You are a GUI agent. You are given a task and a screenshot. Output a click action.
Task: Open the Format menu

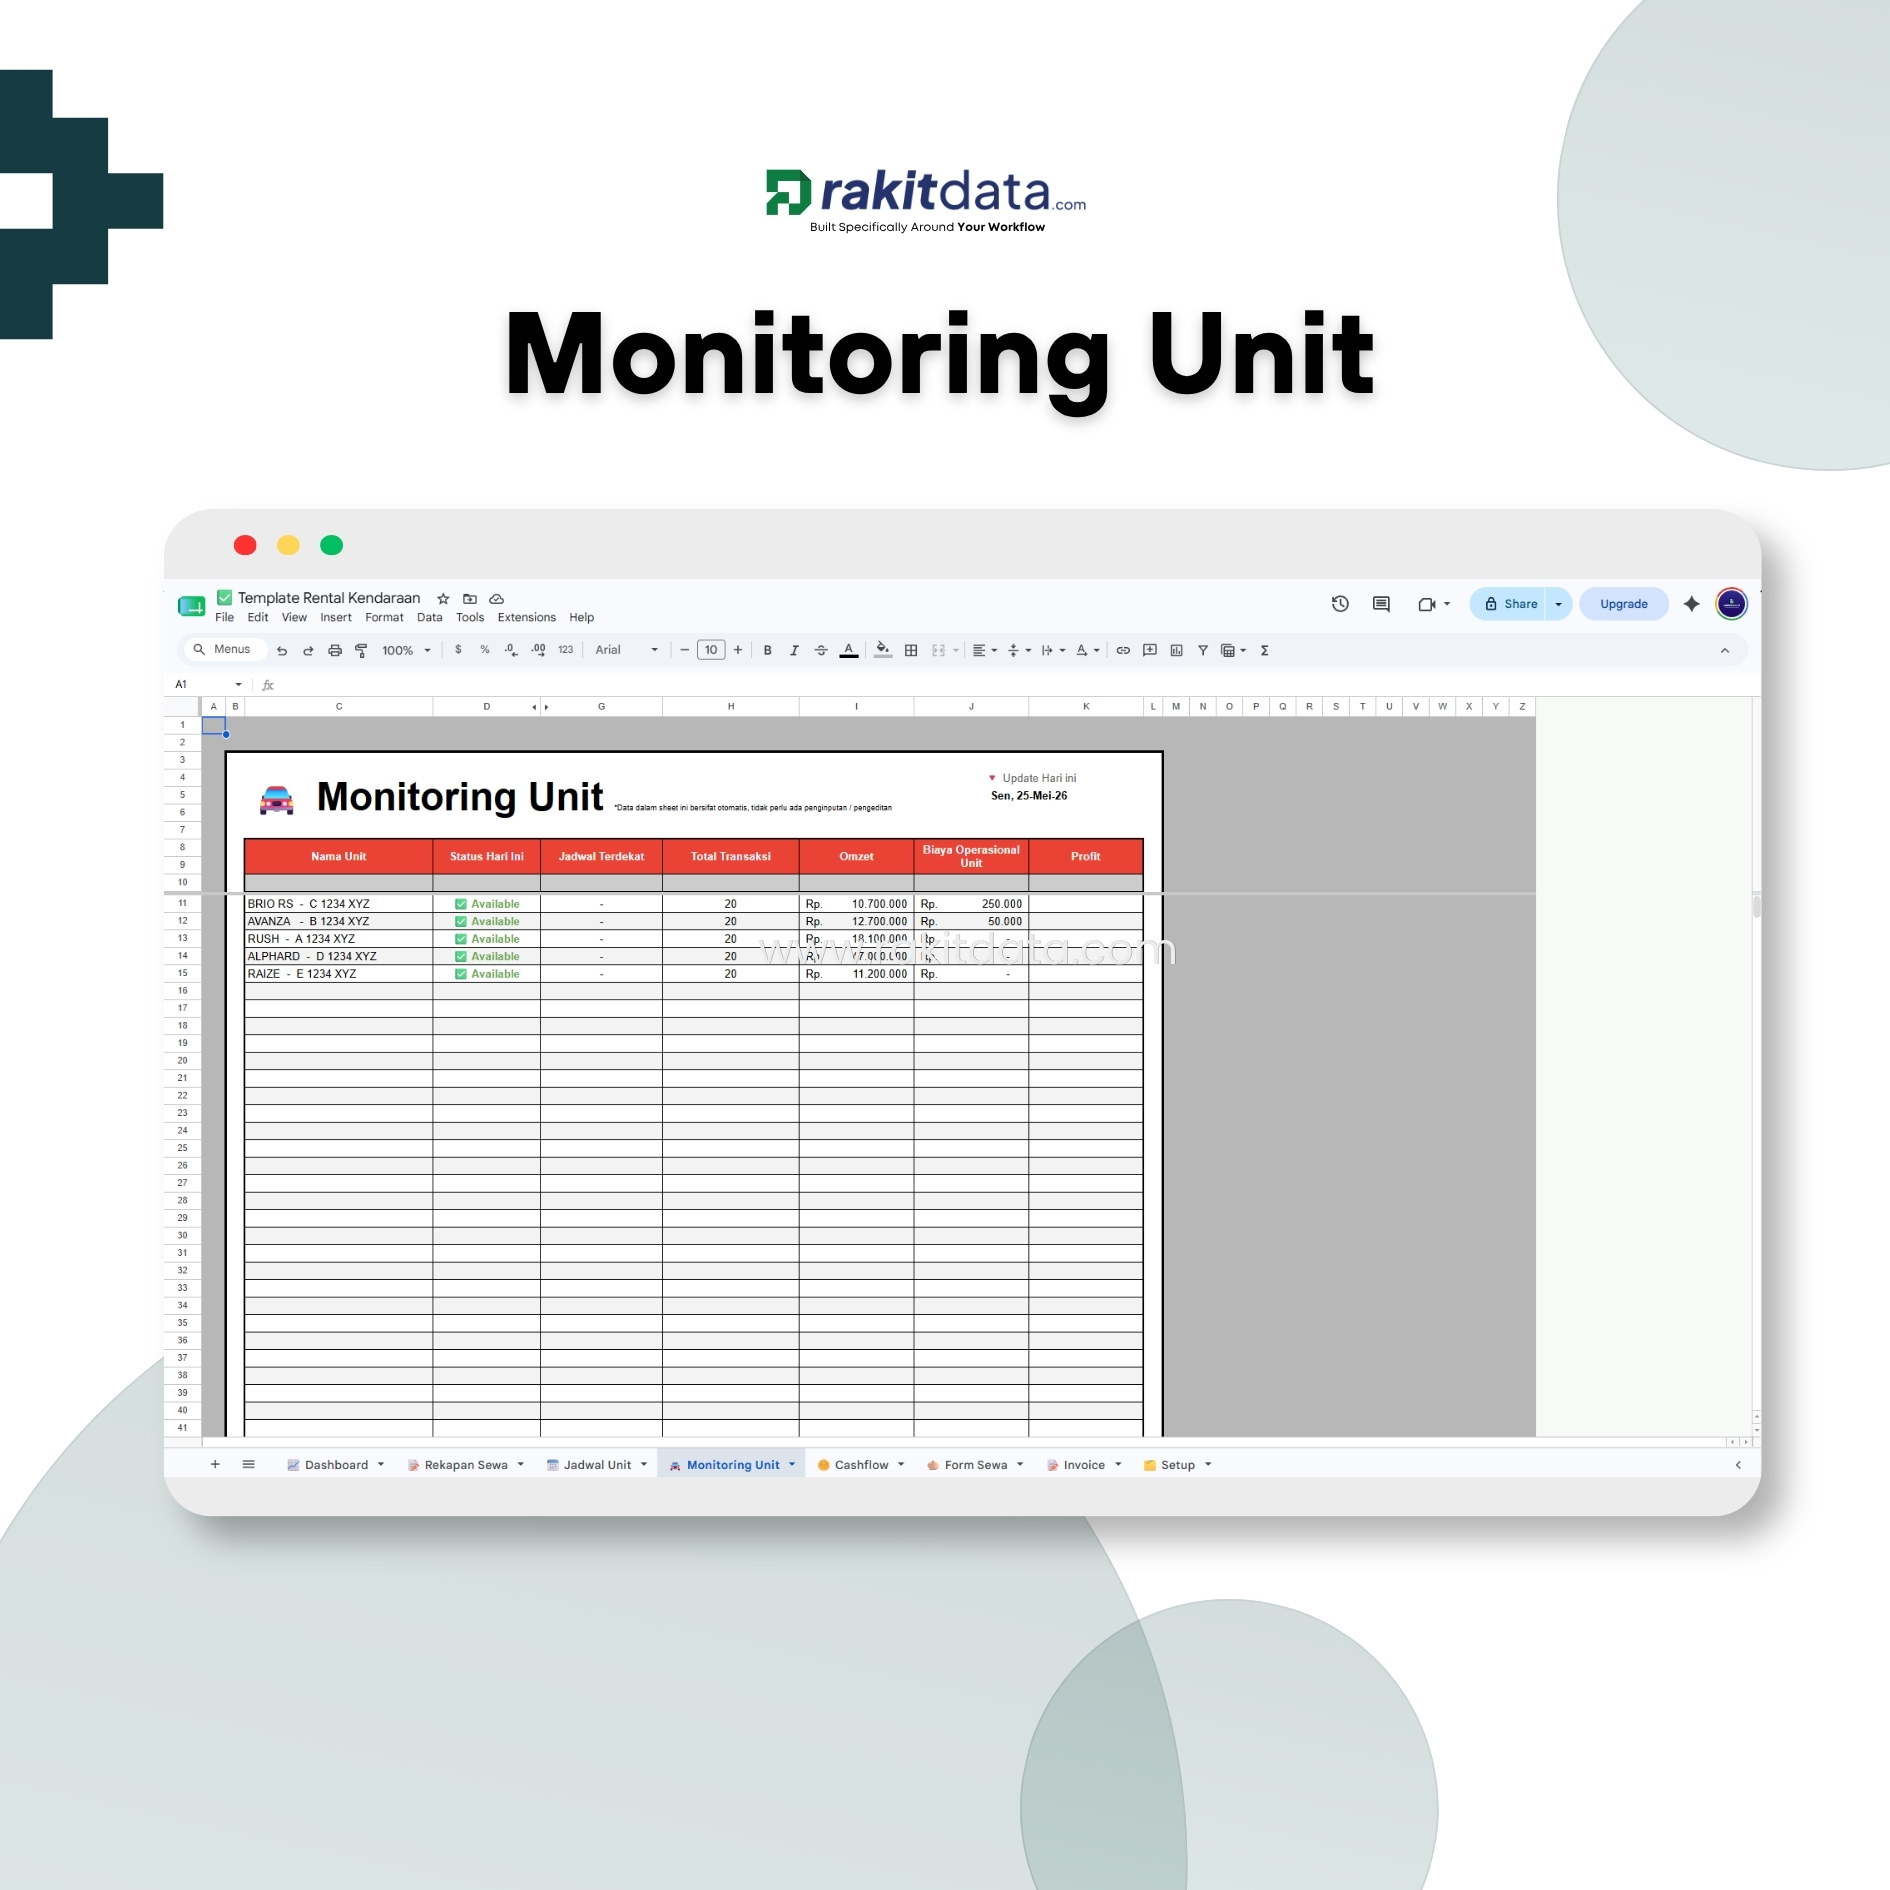384,618
